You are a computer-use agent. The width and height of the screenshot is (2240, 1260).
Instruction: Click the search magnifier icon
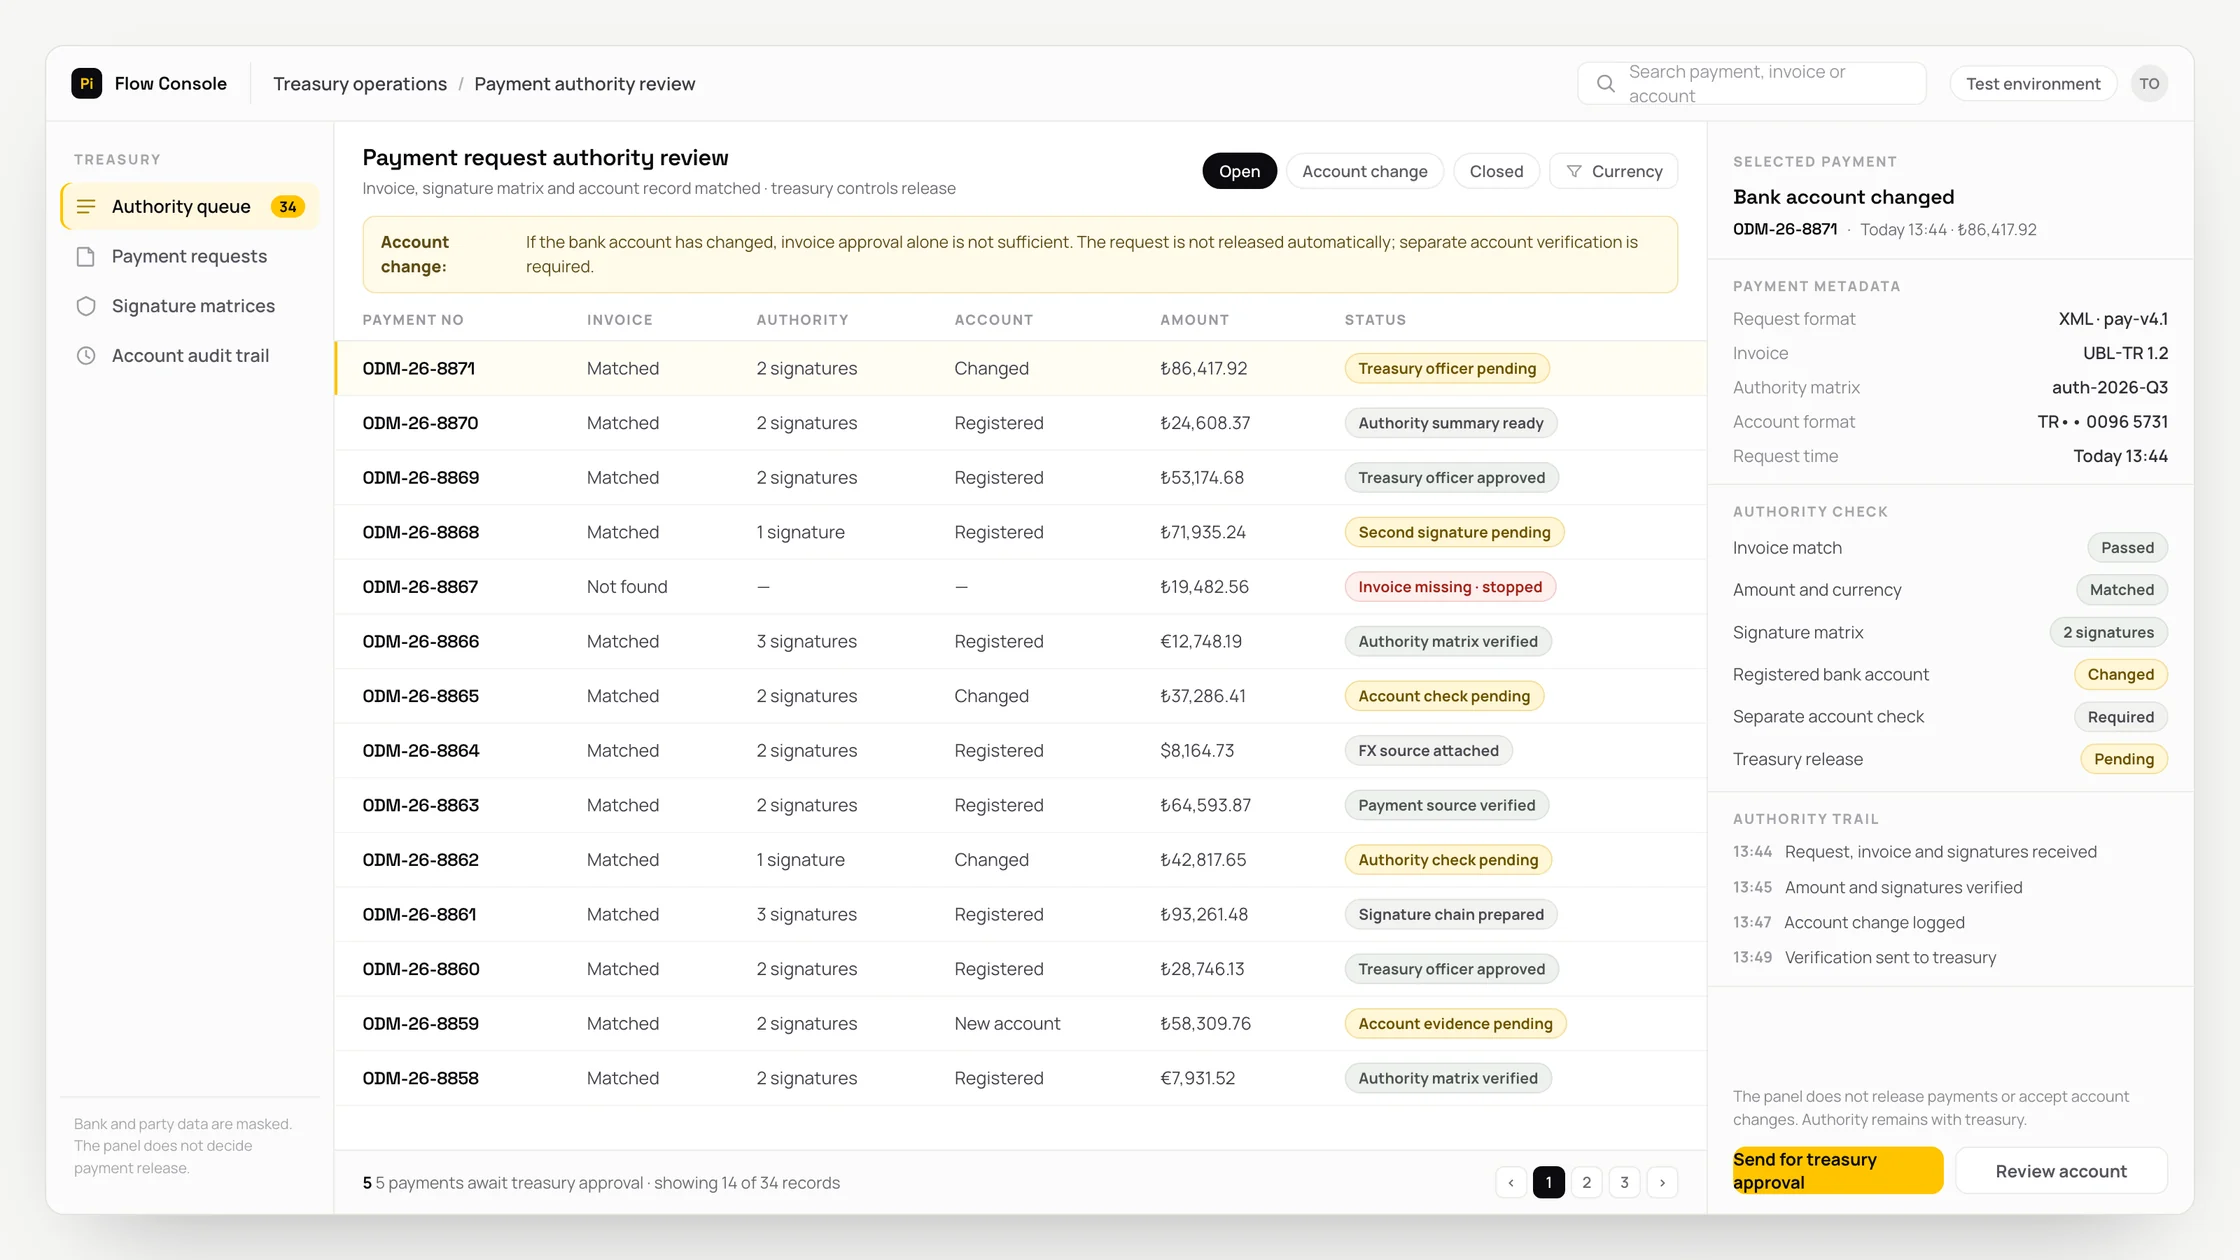click(x=1605, y=84)
